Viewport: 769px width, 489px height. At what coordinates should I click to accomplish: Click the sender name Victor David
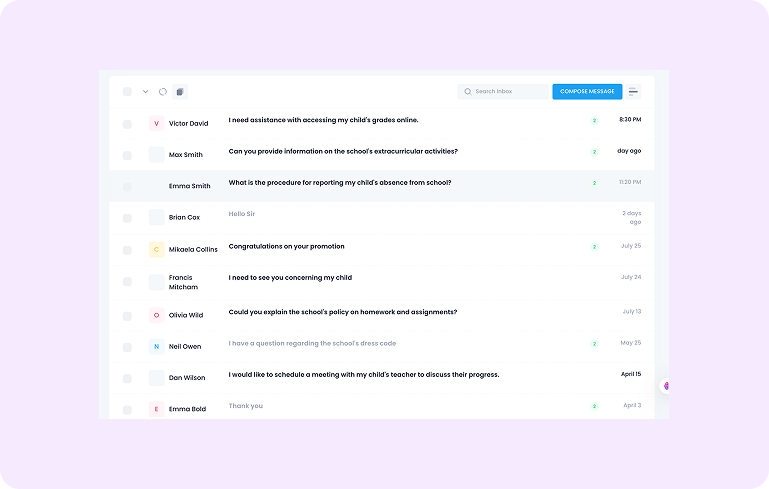coord(188,124)
